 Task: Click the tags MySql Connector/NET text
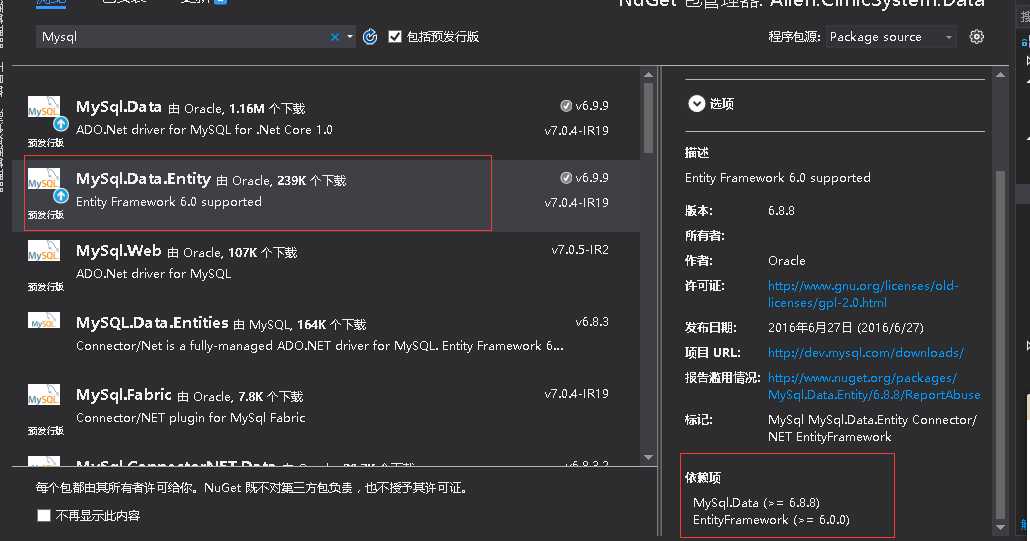pyautogui.click(x=872, y=428)
